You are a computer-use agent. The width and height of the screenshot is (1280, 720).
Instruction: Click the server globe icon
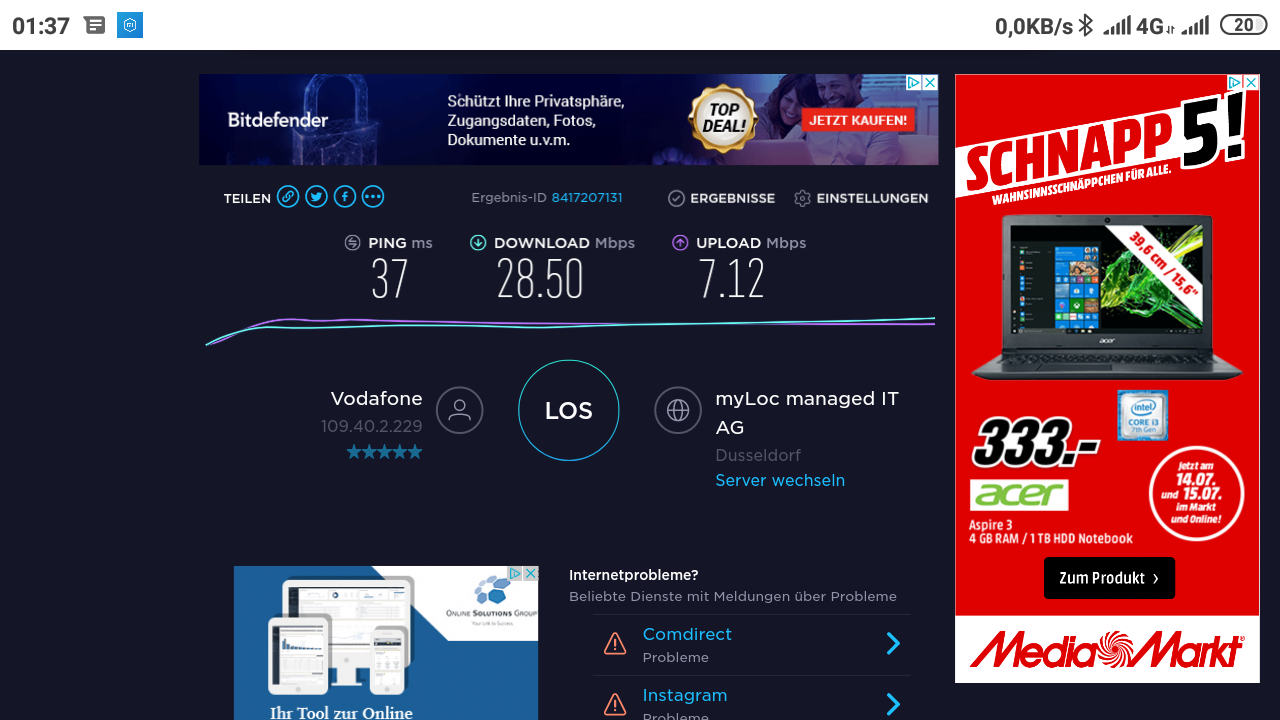tap(678, 410)
